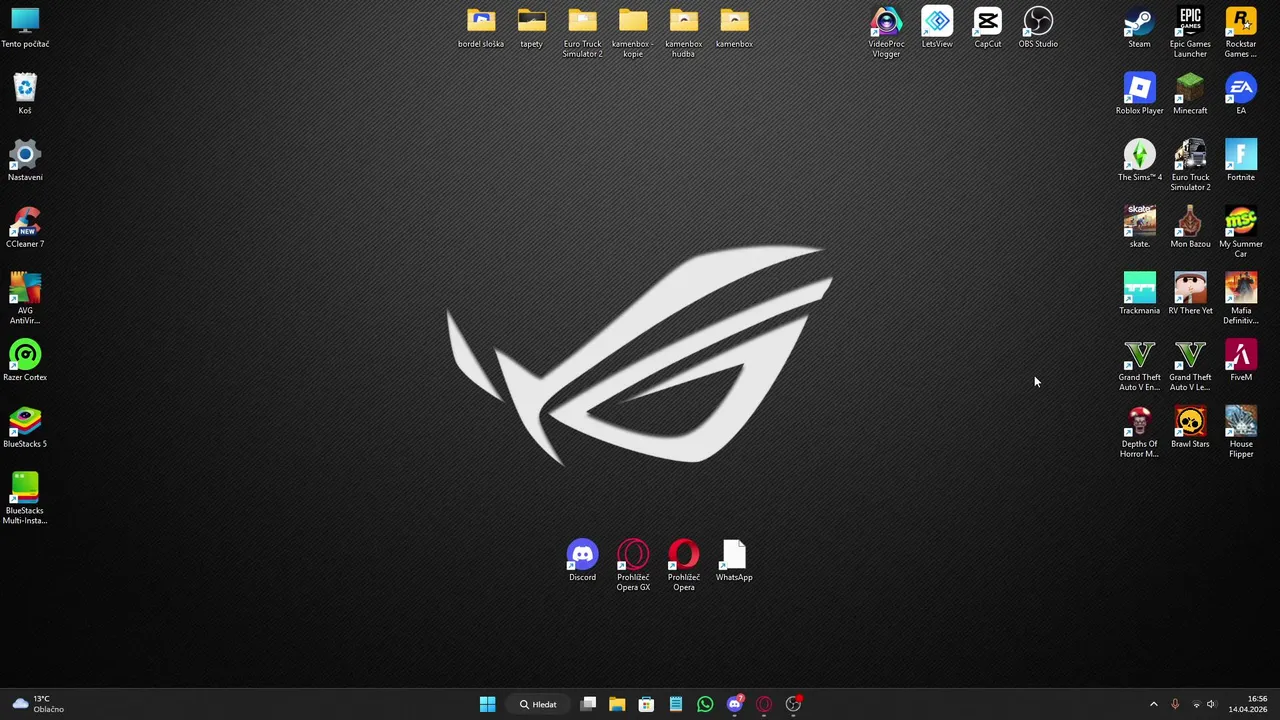Expand the hidden system tray icons chevron
The width and height of the screenshot is (1280, 720).
(x=1153, y=704)
